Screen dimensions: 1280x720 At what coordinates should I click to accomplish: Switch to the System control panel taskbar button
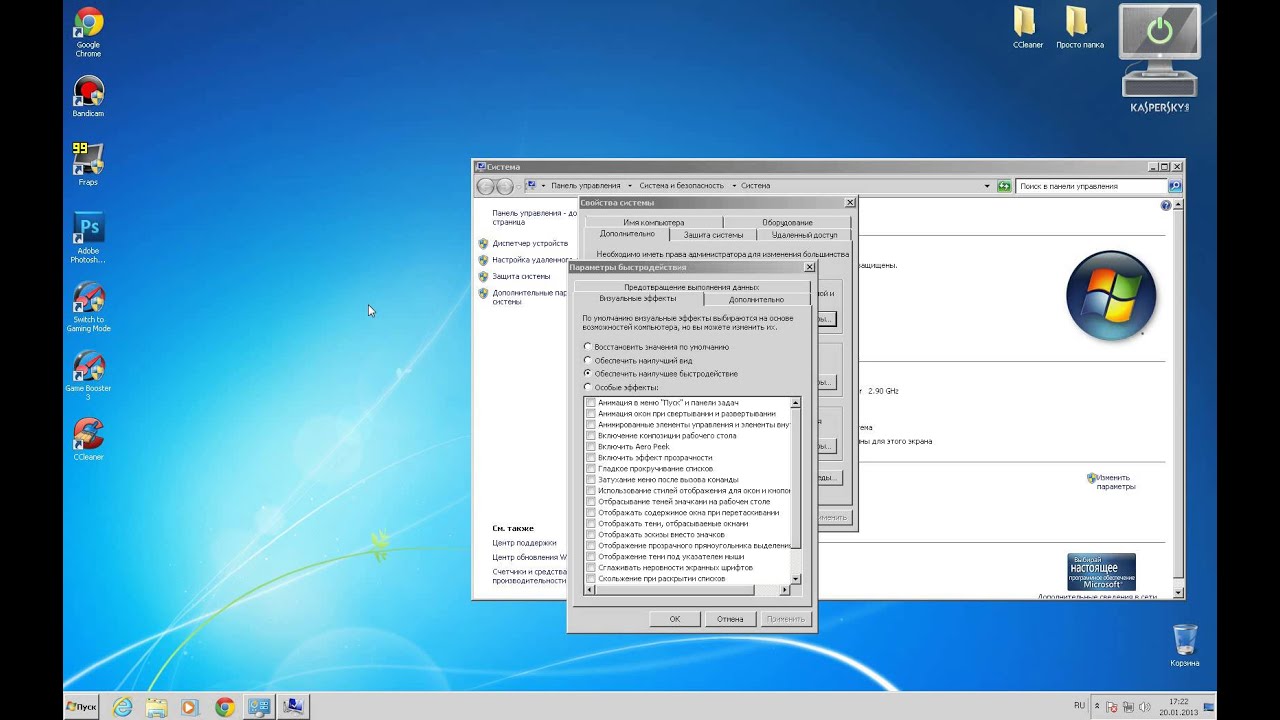(259, 706)
